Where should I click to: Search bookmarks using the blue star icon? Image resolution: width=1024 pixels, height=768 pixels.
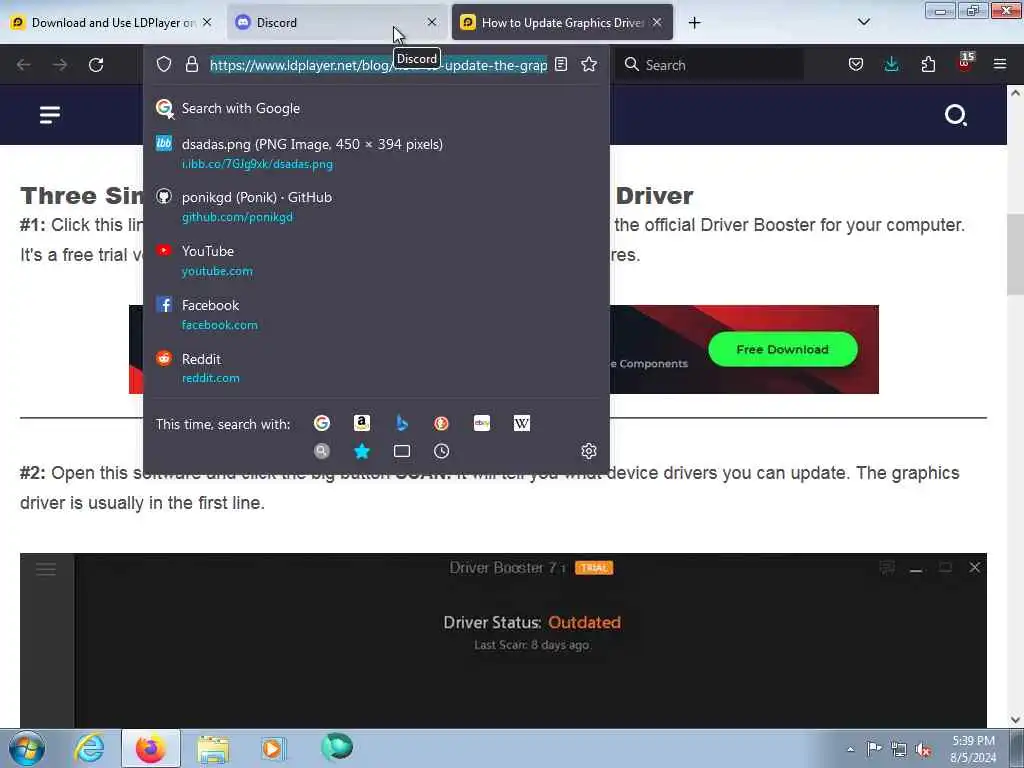tap(362, 451)
